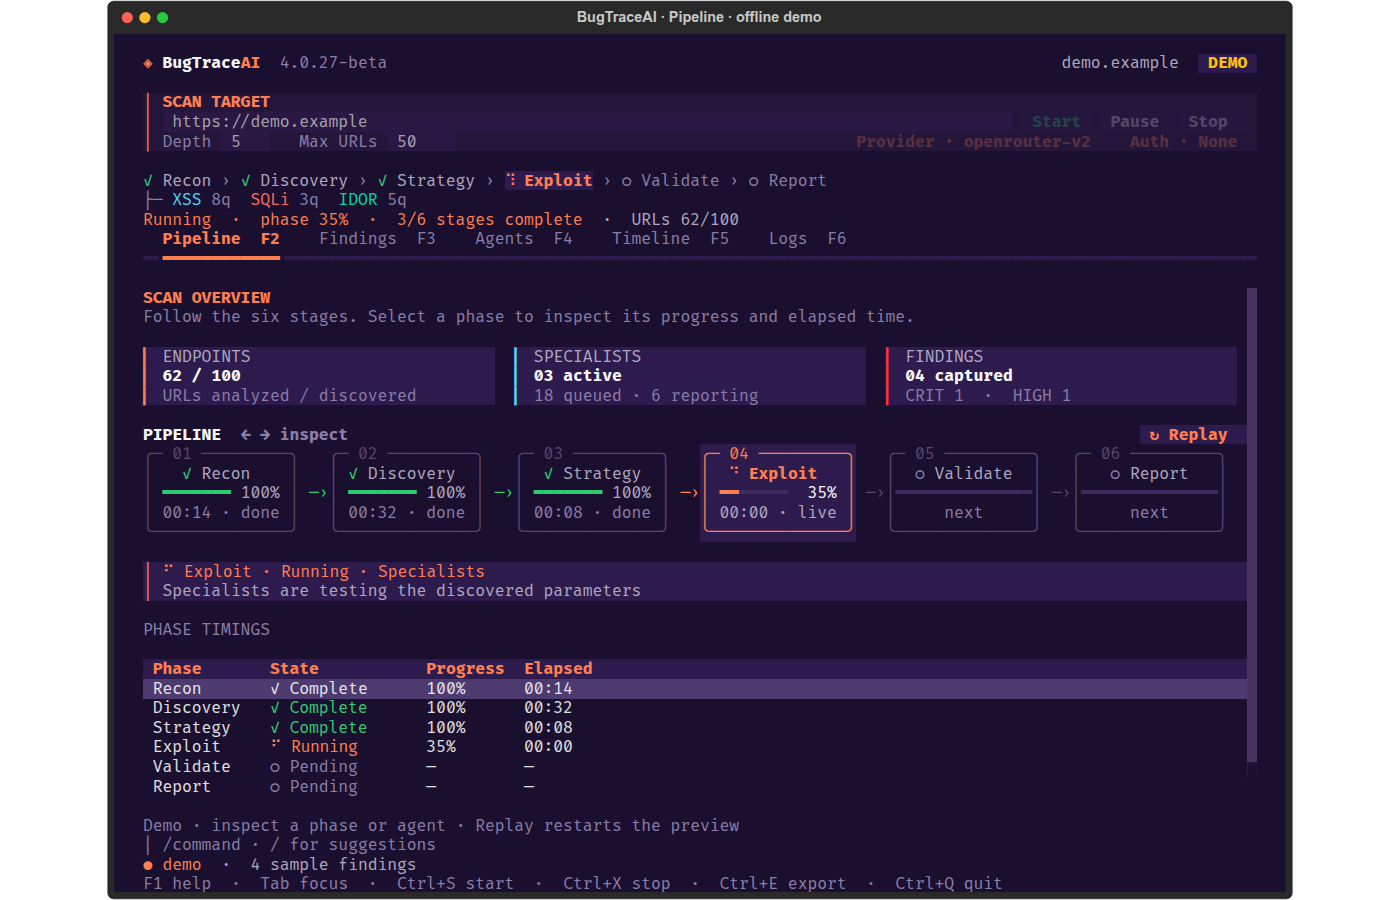Click the orange demo status dot
The image size is (1400, 900).
click(x=148, y=865)
